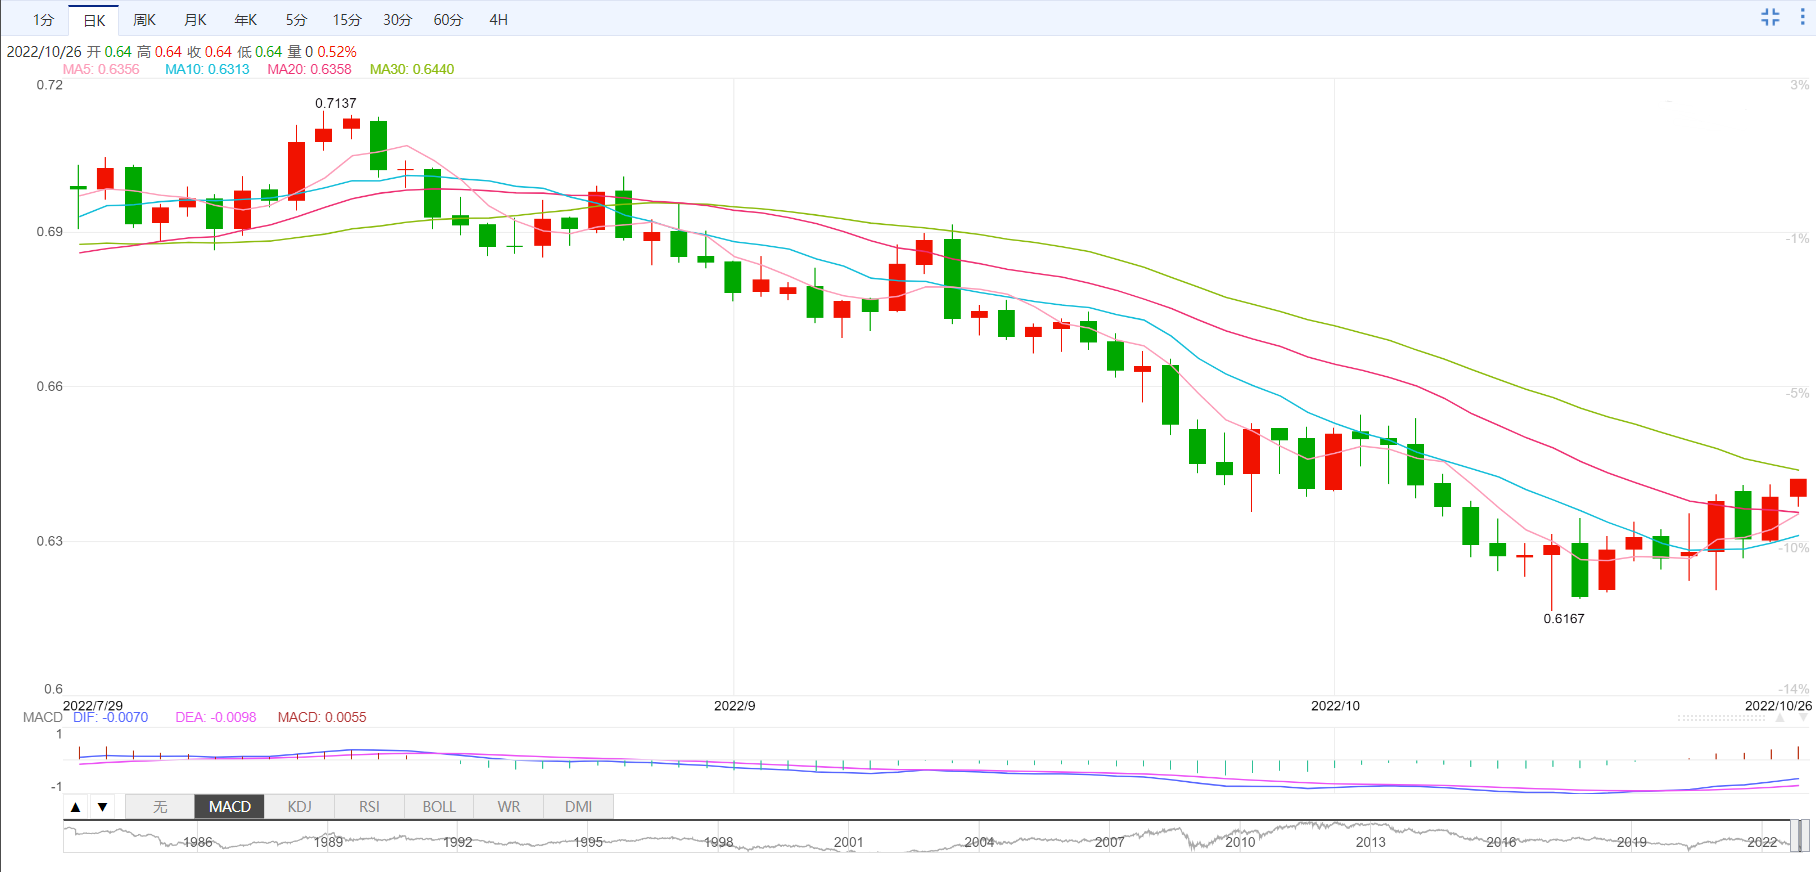Image resolution: width=1816 pixels, height=872 pixels.
Task: Click the MA10: 0.6313 legend label
Action: point(207,69)
